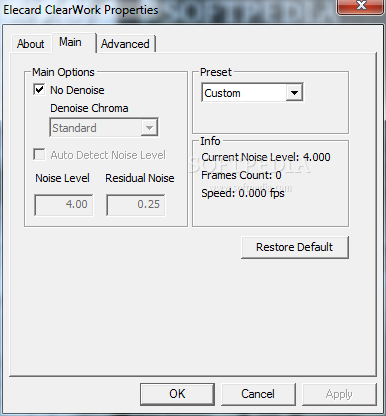386x416 pixels.
Task: Open the Advanced tab
Action: 126,44
